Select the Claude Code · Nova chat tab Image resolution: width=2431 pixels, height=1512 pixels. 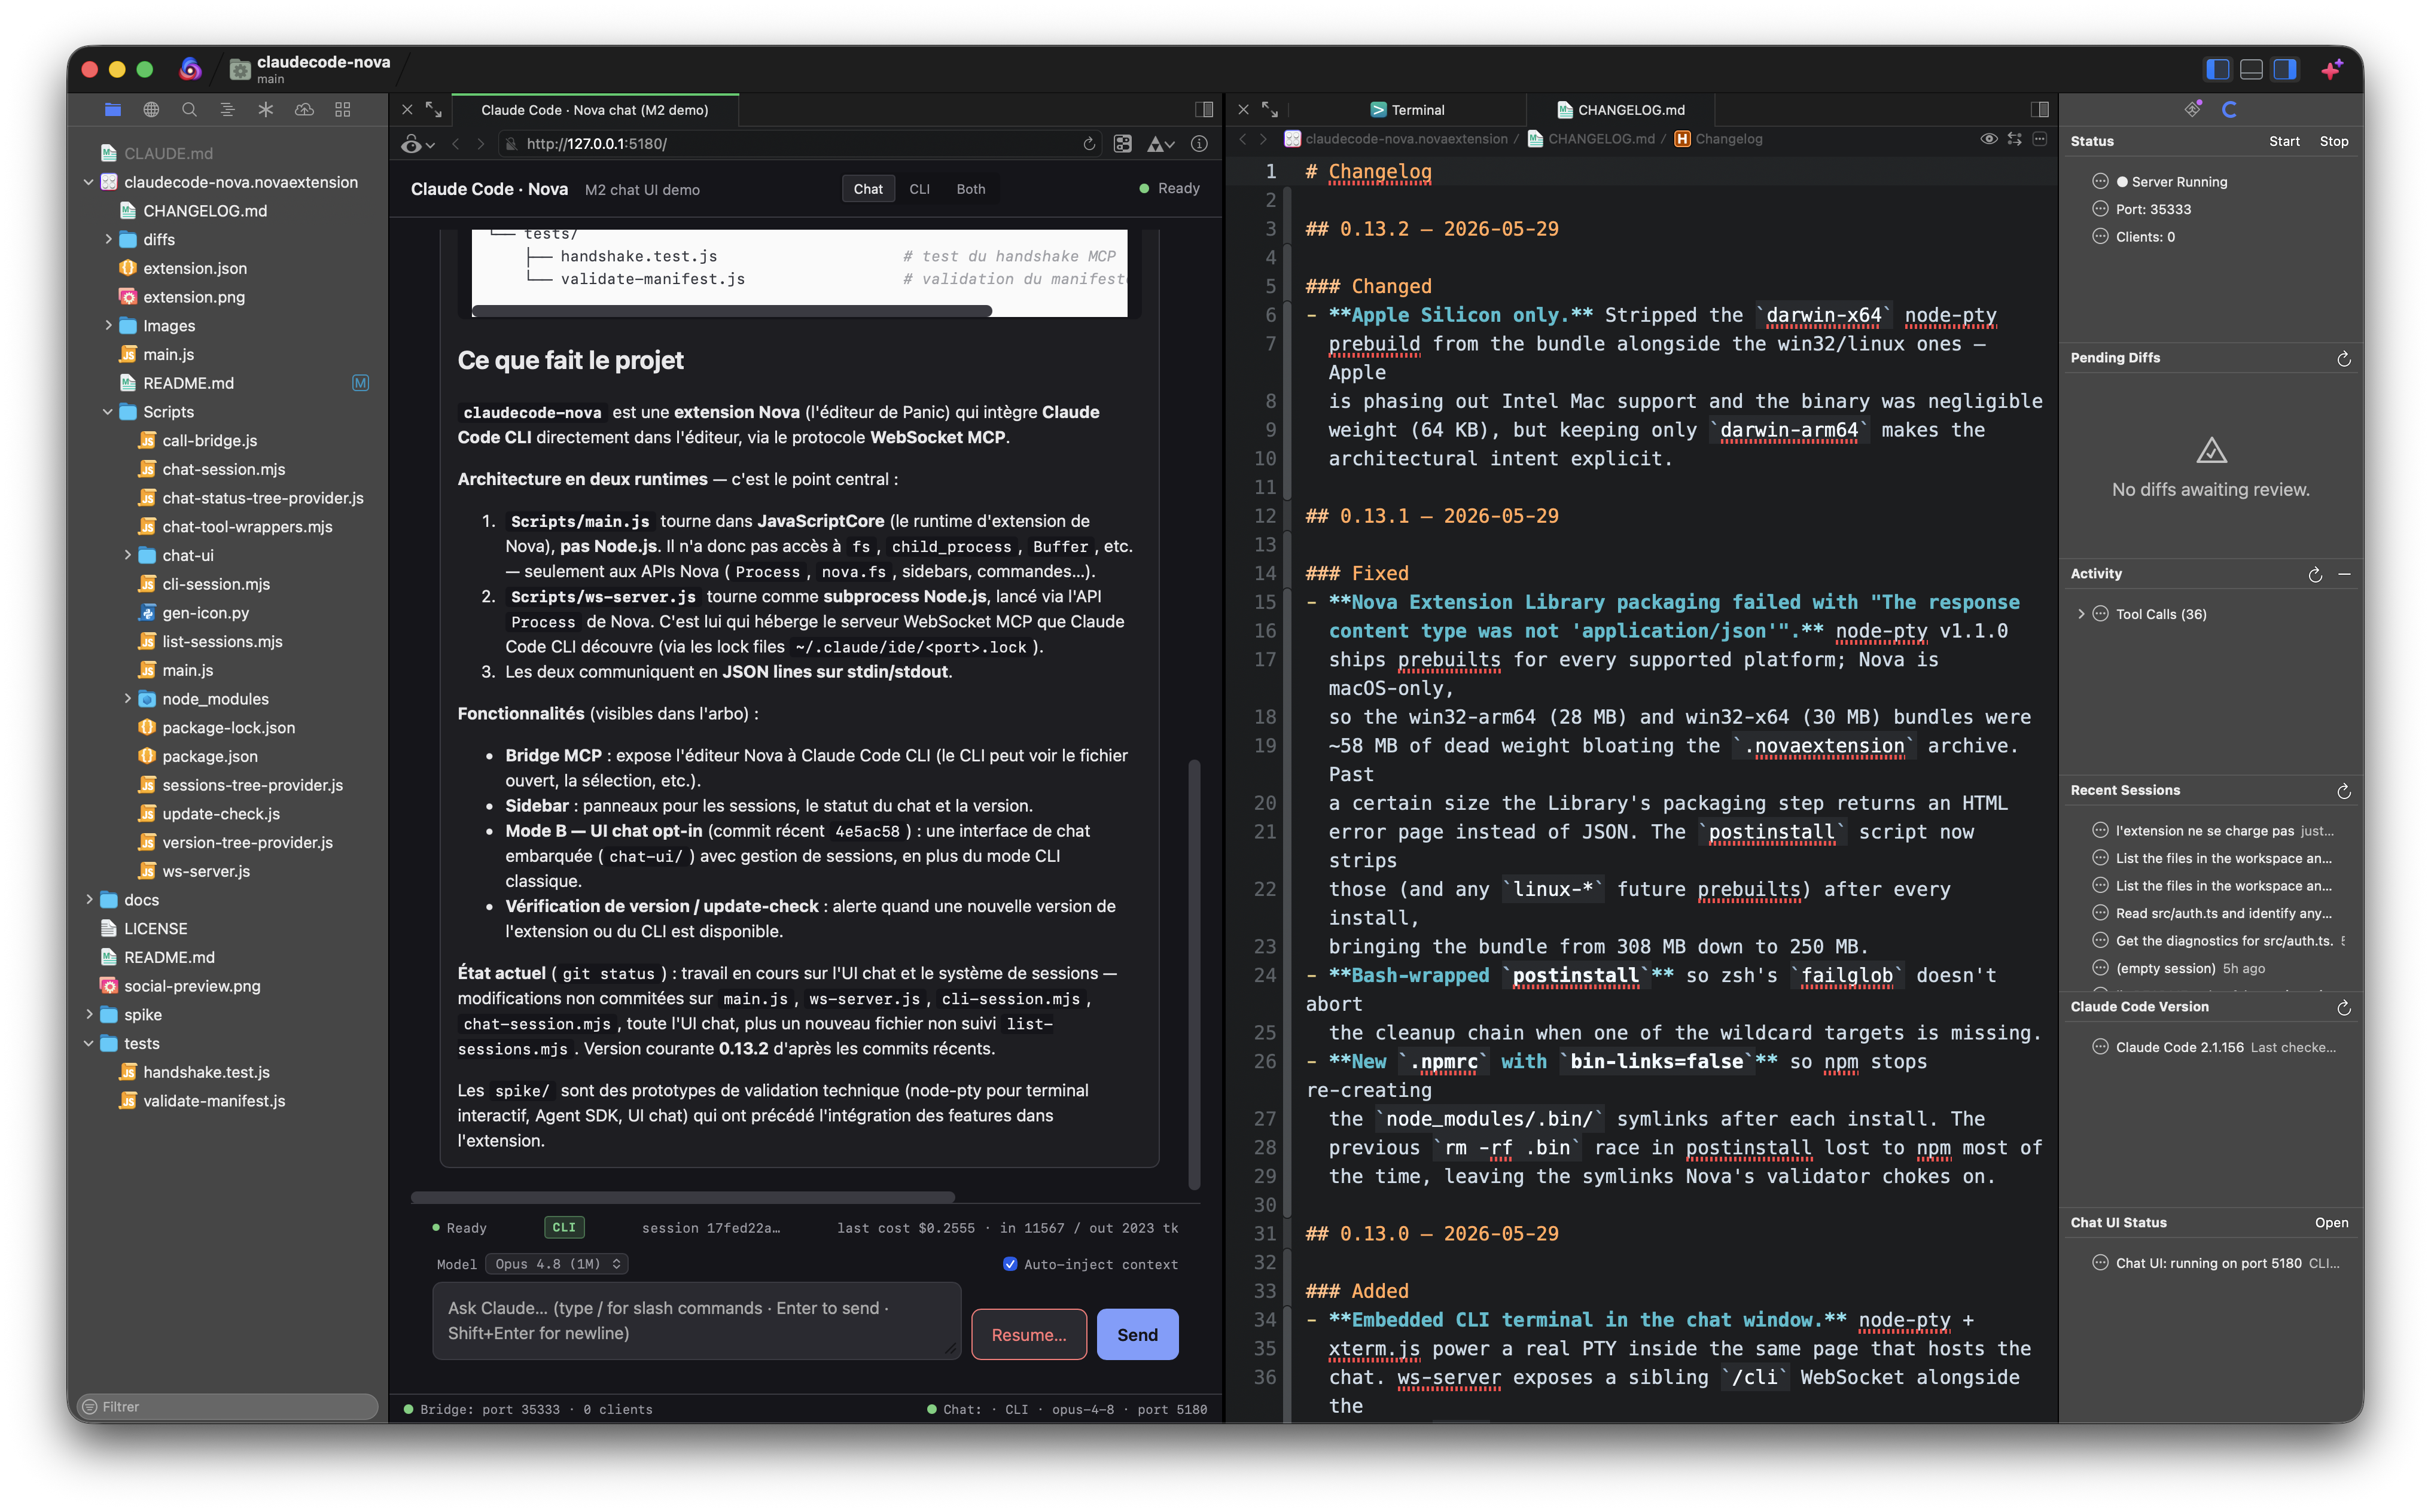(595, 110)
